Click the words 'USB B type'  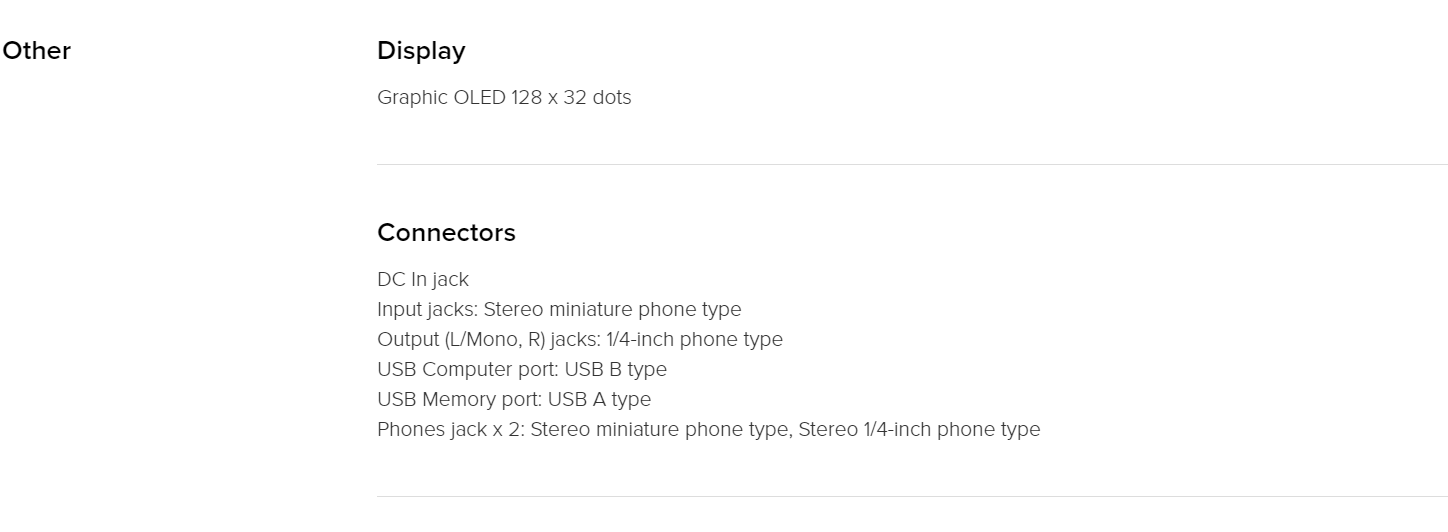[x=616, y=369]
